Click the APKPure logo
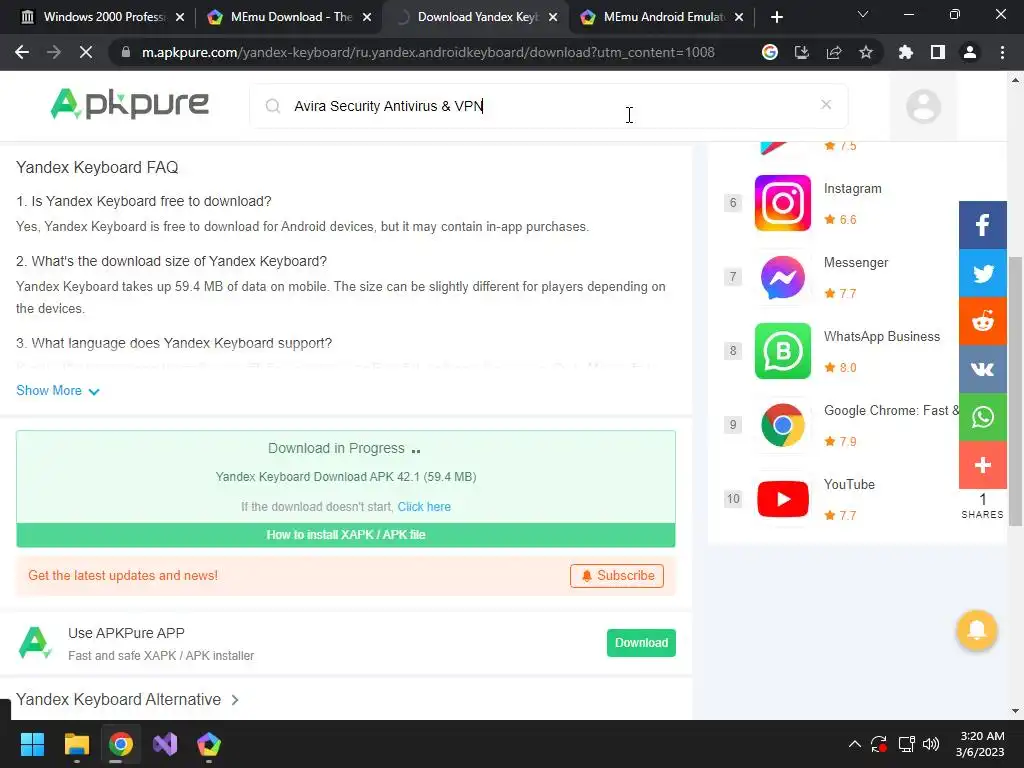1024x768 pixels. (129, 104)
